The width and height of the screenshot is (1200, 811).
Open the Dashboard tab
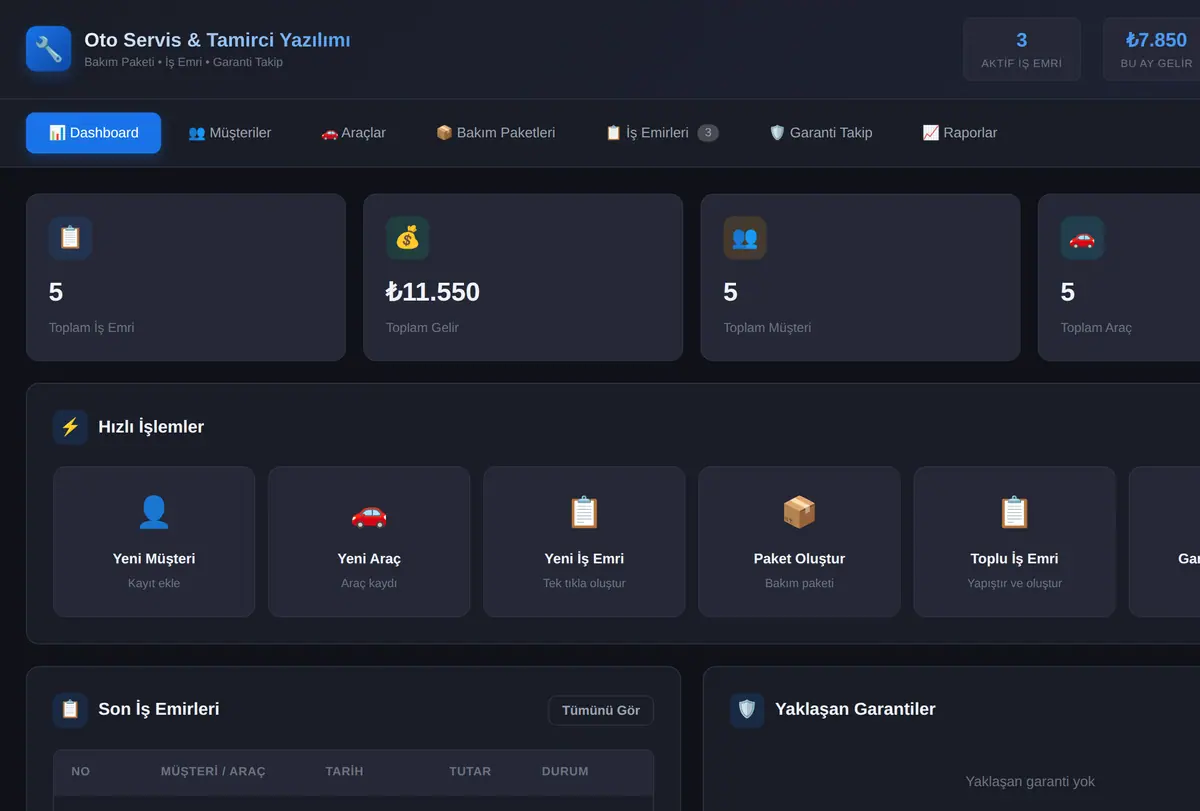click(93, 133)
